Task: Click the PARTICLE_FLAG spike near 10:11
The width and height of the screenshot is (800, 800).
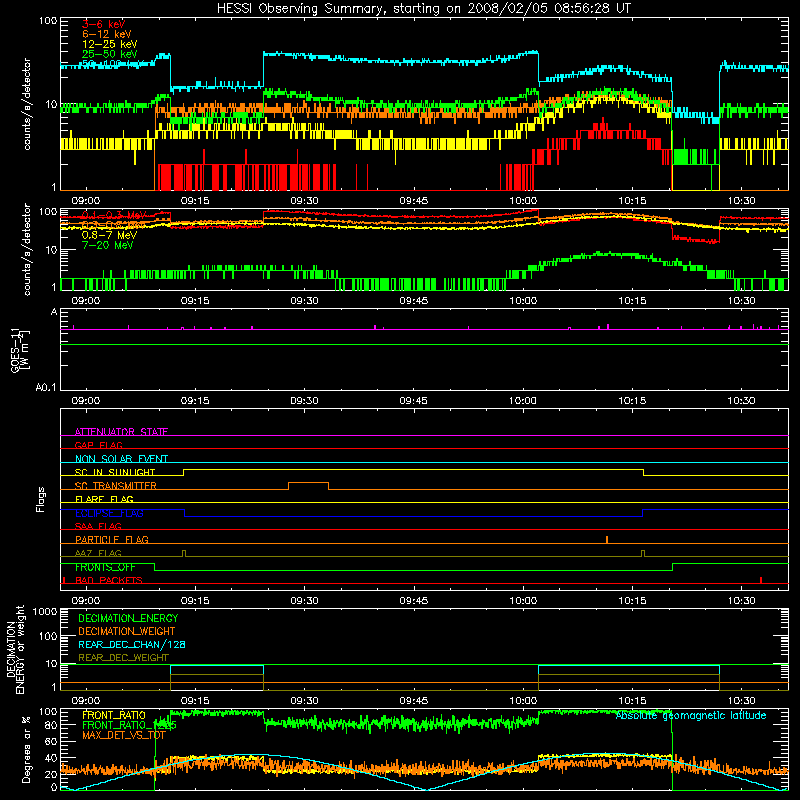Action: coord(607,539)
